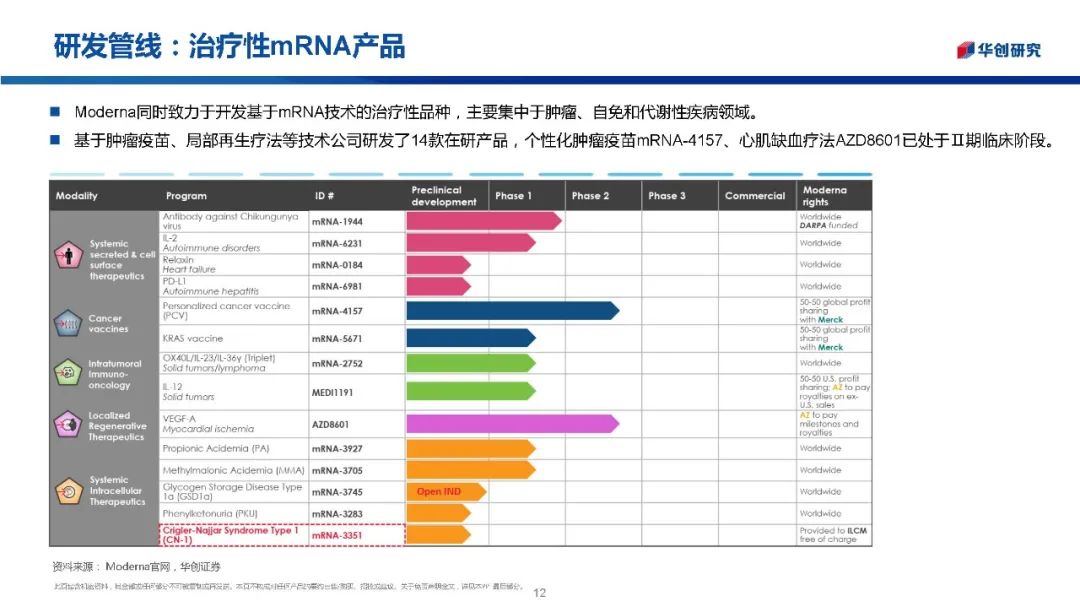The width and height of the screenshot is (1080, 607).
Task: Click the Commercial column header
Action: pos(755,196)
